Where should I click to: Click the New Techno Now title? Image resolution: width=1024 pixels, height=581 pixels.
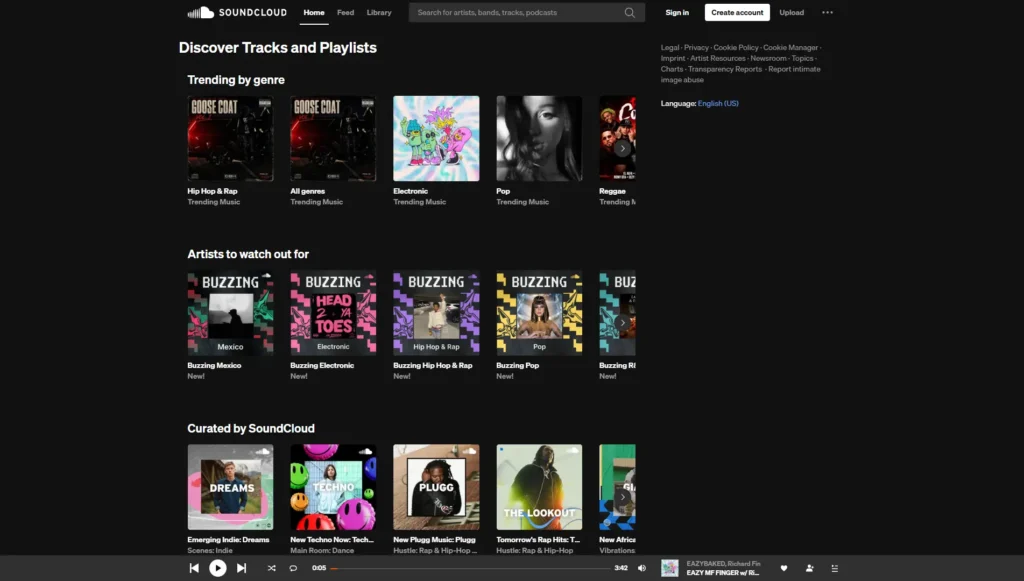tap(332, 540)
